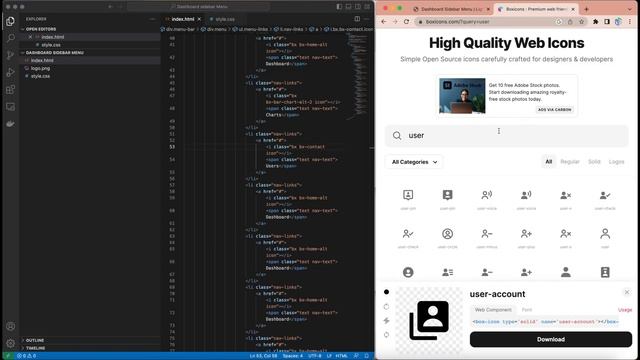Select the solid user-check icon
This screenshot has height=360, width=640.
(x=605, y=195)
